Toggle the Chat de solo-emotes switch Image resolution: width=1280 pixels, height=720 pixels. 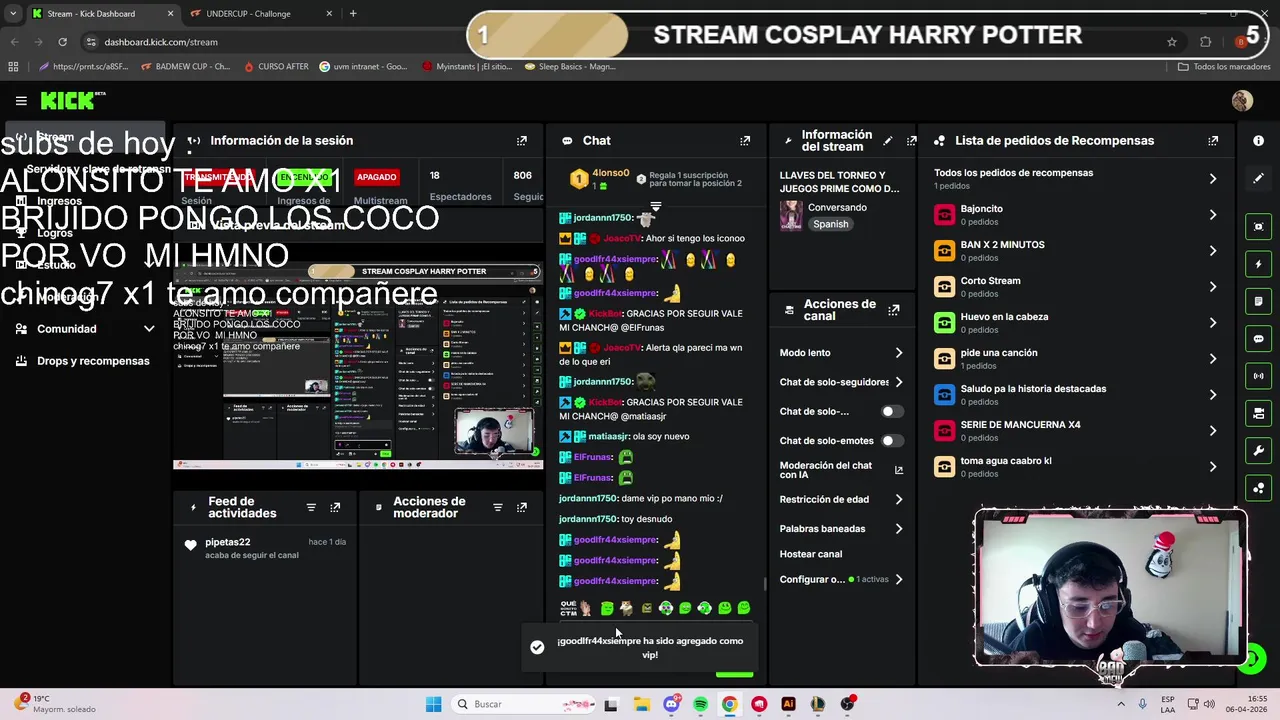(891, 441)
